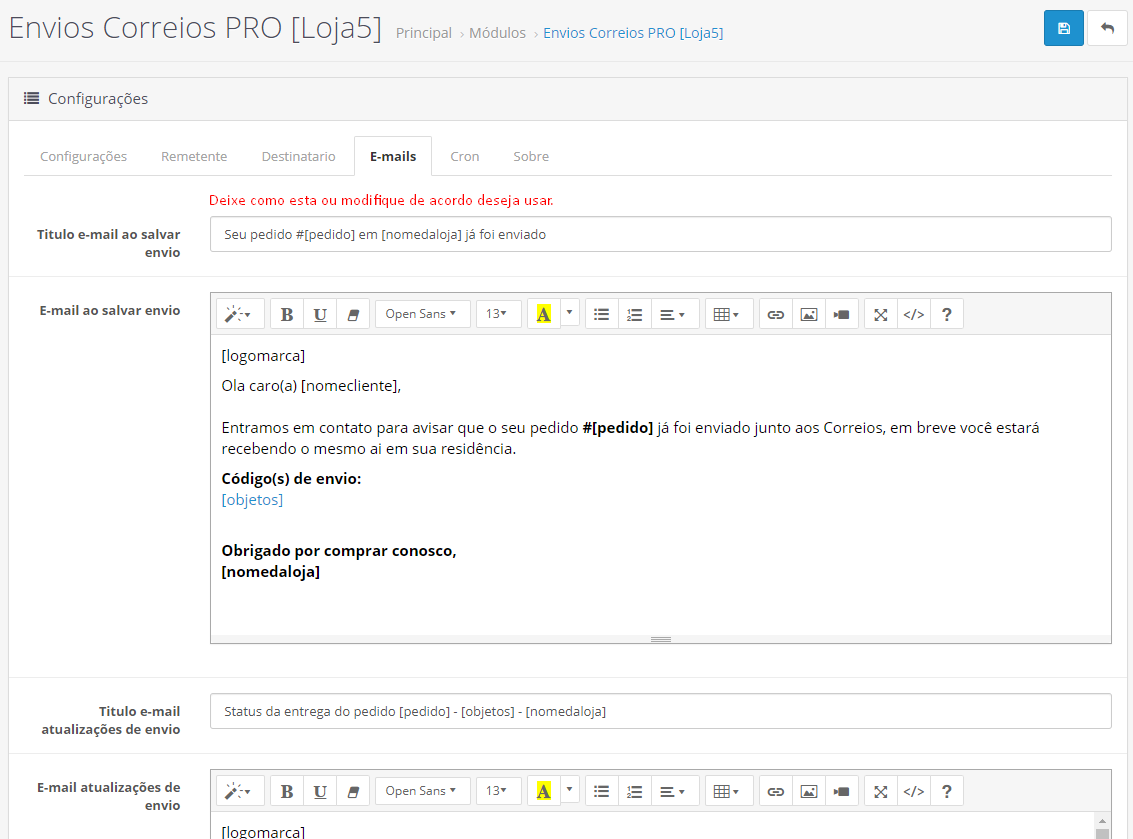The image size is (1133, 839).
Task: Go back using the return arrow button
Action: pyautogui.click(x=1106, y=28)
